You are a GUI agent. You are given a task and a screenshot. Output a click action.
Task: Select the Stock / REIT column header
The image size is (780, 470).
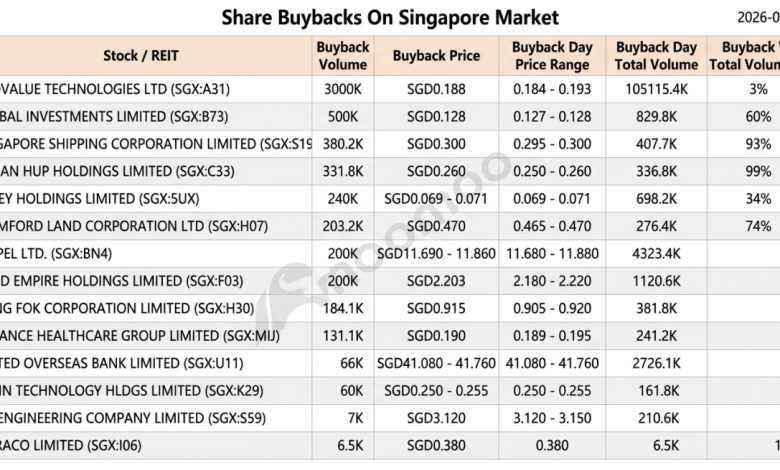click(x=141, y=56)
